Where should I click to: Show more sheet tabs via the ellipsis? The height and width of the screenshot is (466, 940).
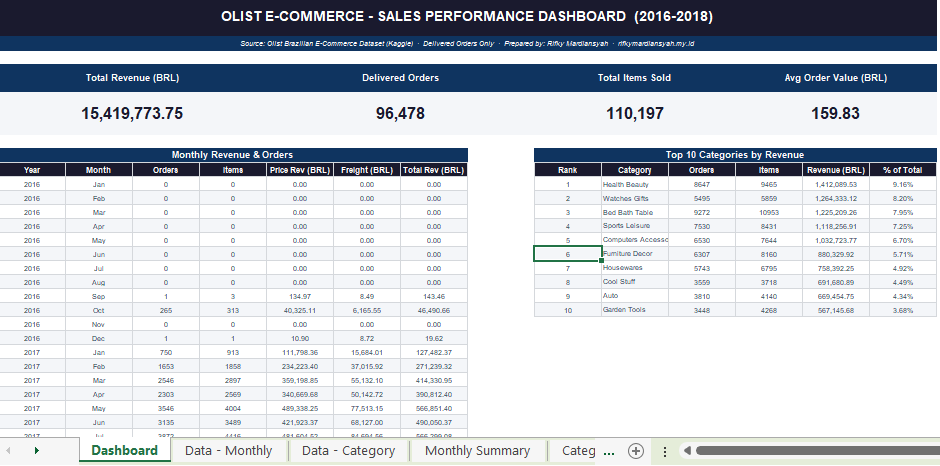610,451
